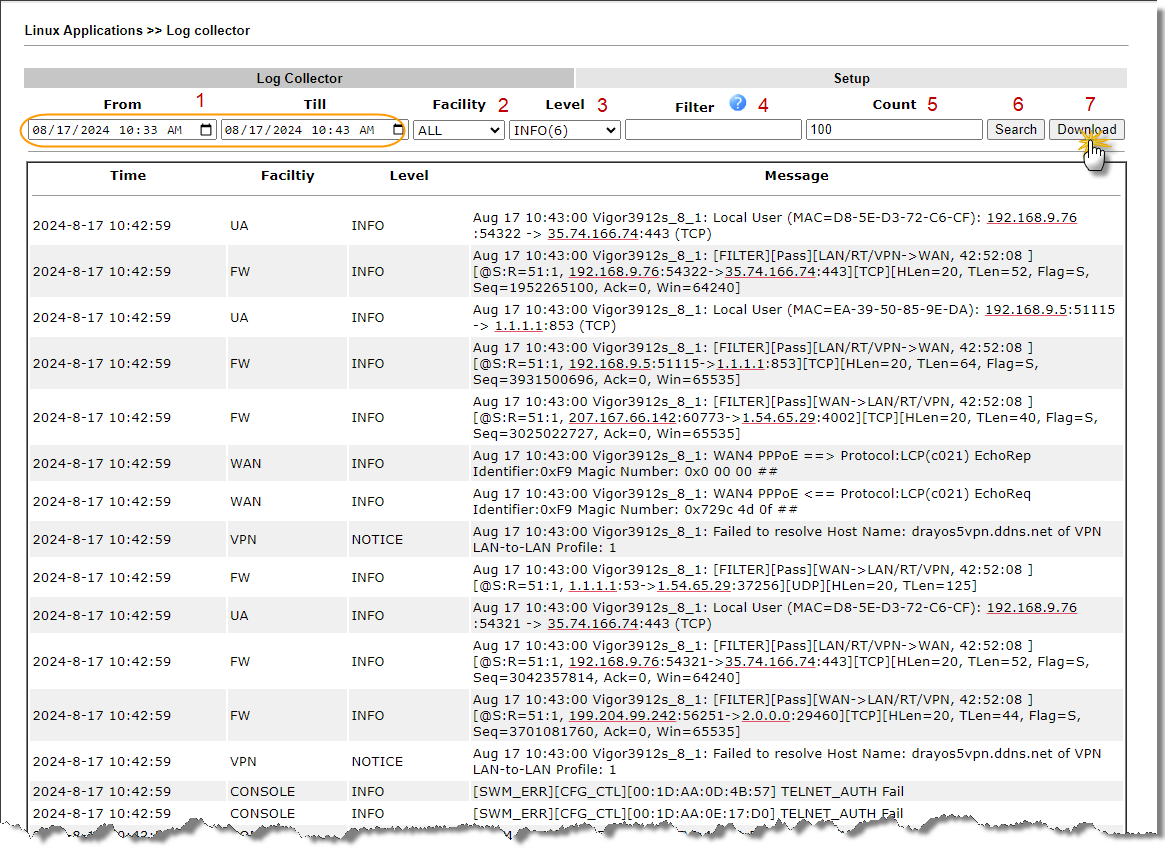Open the calendar picker in the Till field
This screenshot has width=1165, height=849.
pos(398,130)
